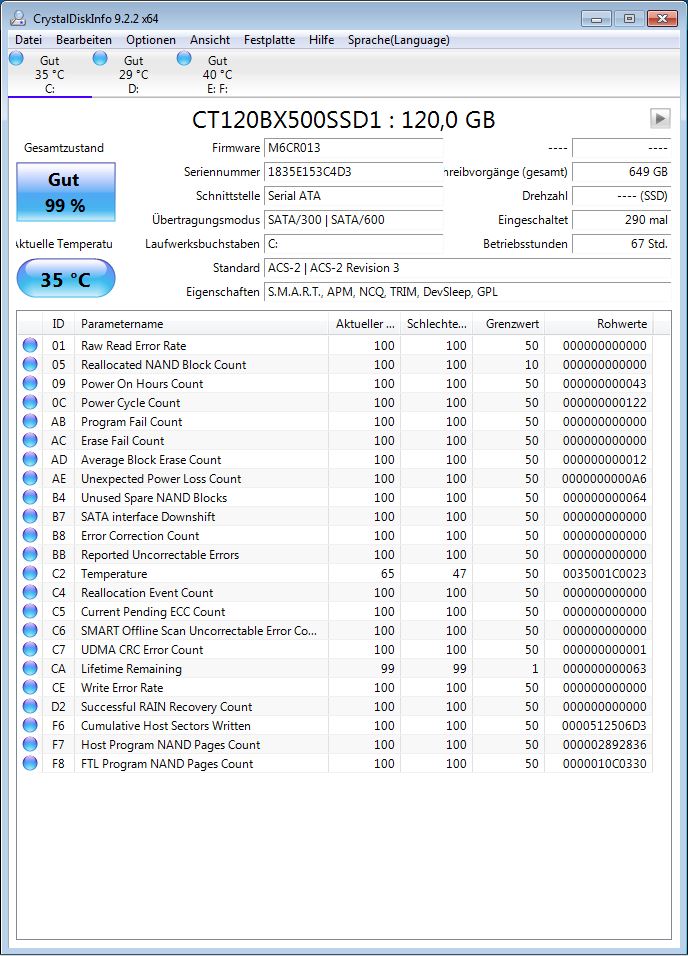Select the C: drive status icon

(x=16, y=59)
